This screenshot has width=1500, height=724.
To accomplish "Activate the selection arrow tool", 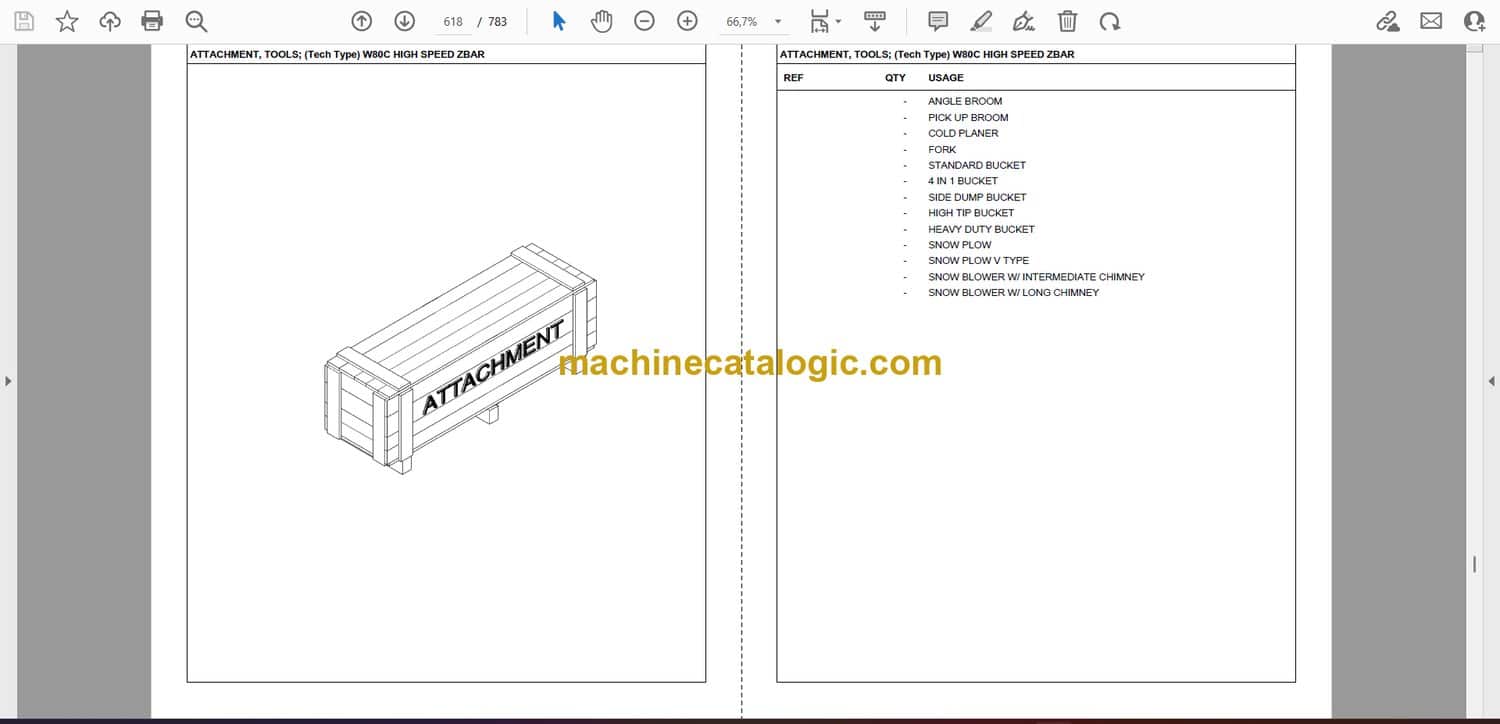I will tap(559, 21).
